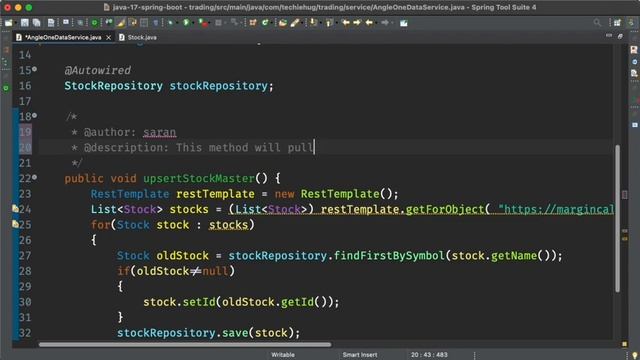640x360 pixels.
Task: Click the Save floppy disk icon
Action: pos(25,23)
